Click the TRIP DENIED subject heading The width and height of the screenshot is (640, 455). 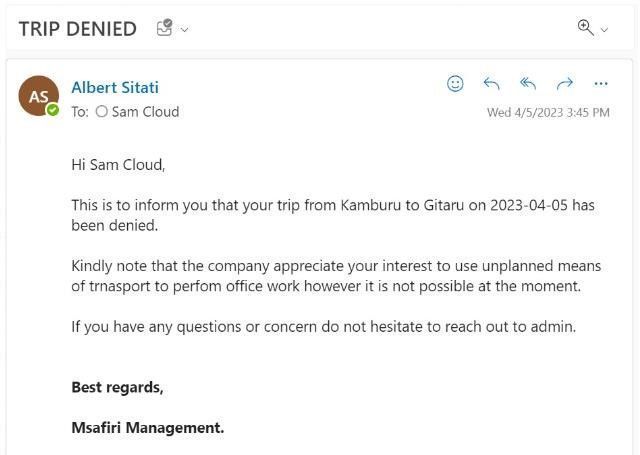pos(77,29)
